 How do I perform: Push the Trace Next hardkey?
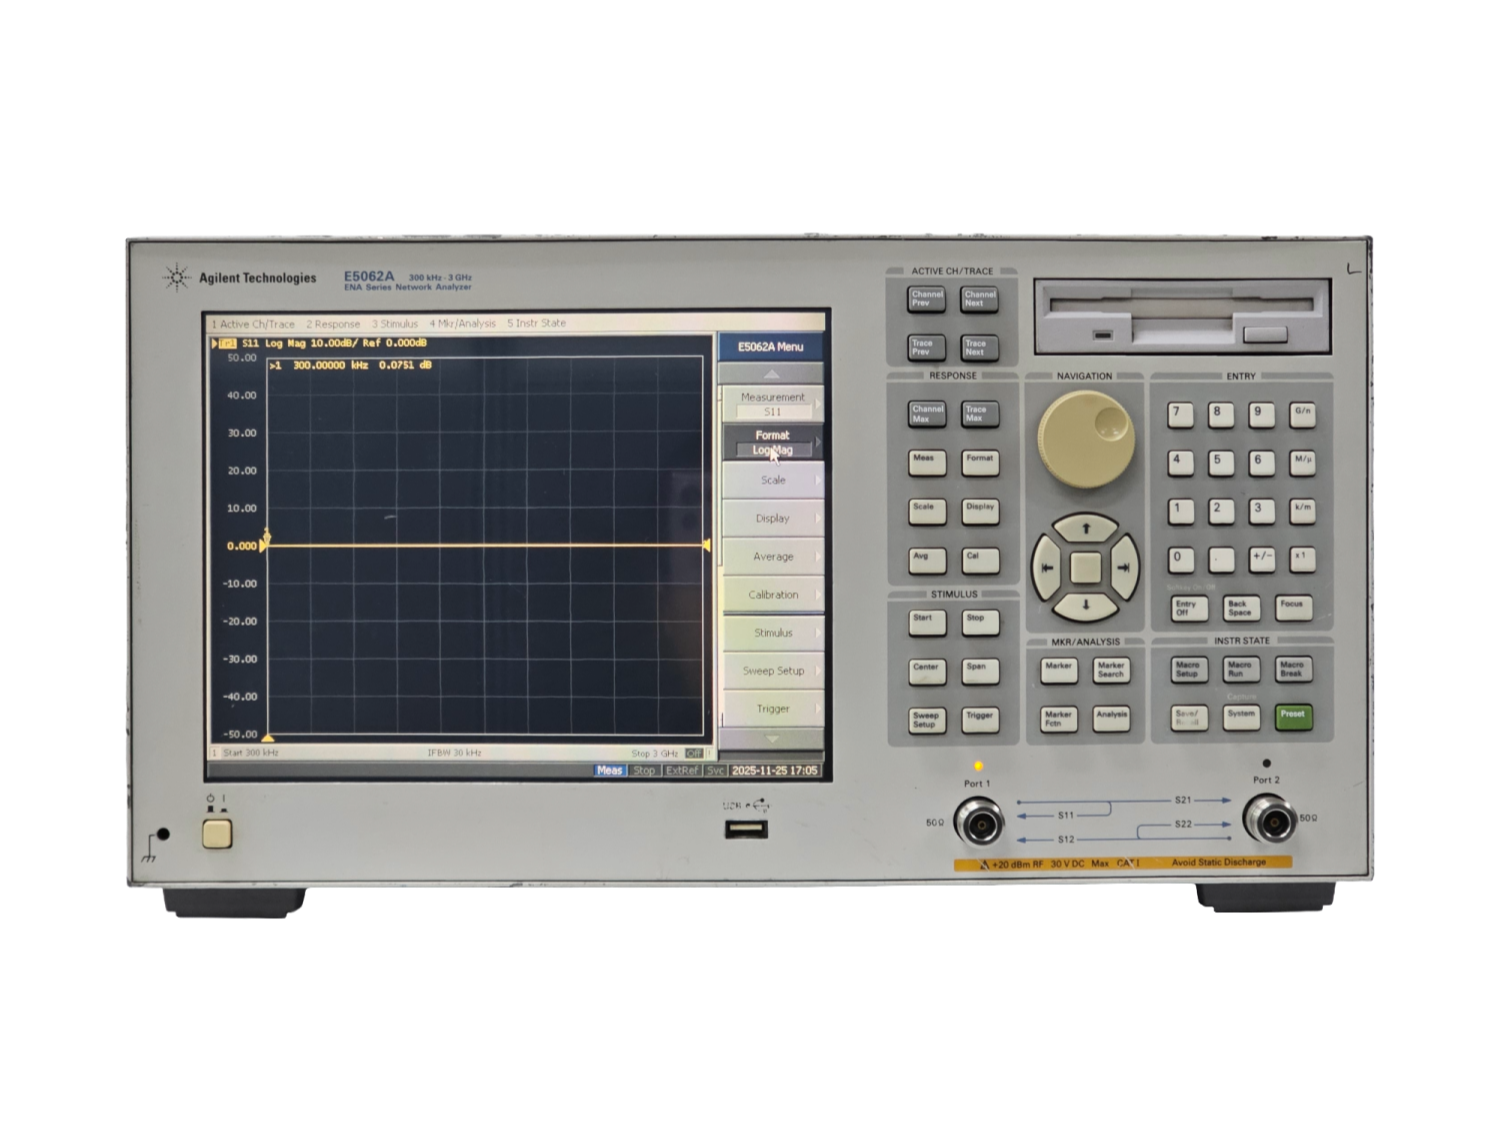pyautogui.click(x=979, y=347)
